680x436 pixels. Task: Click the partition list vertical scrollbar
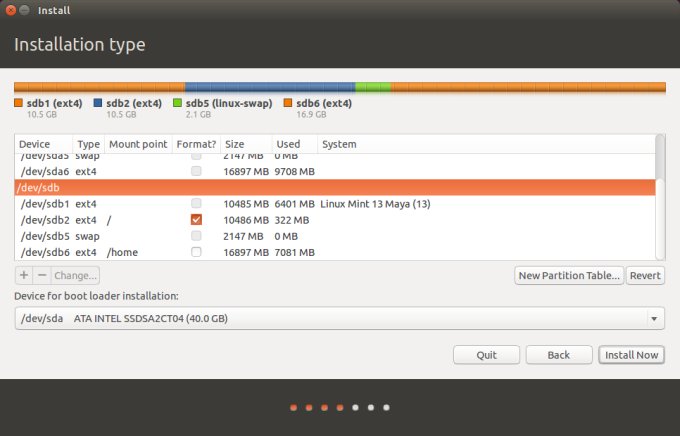[660, 200]
